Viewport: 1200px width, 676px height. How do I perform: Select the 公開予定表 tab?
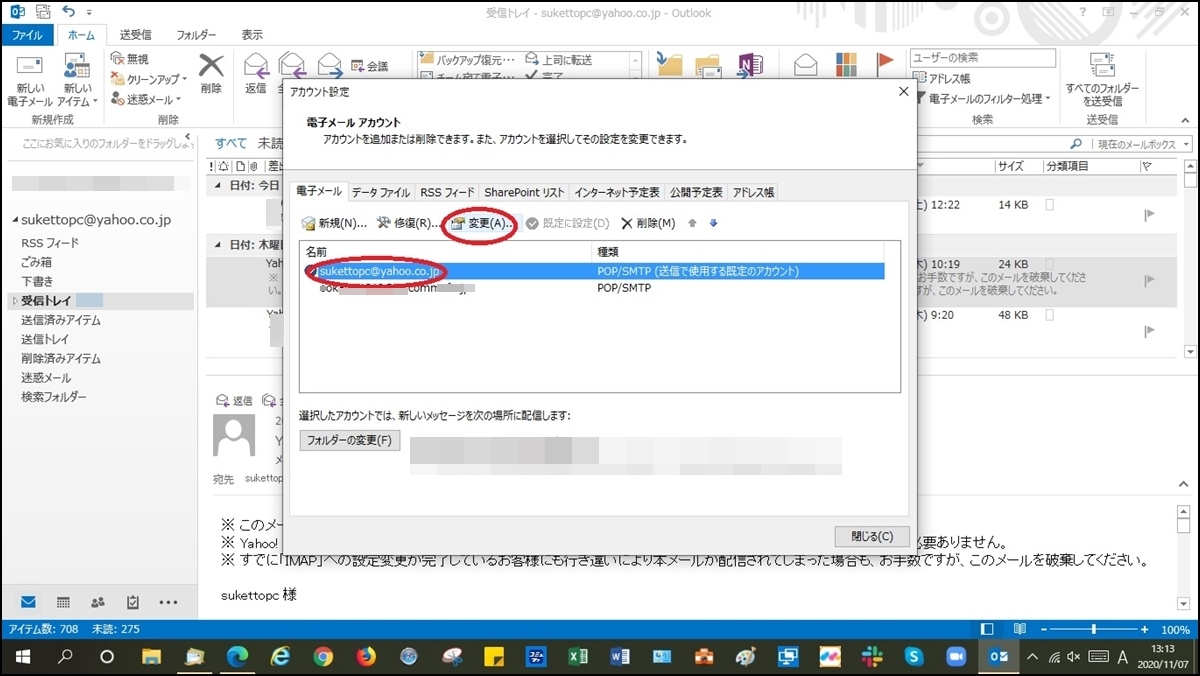point(696,192)
